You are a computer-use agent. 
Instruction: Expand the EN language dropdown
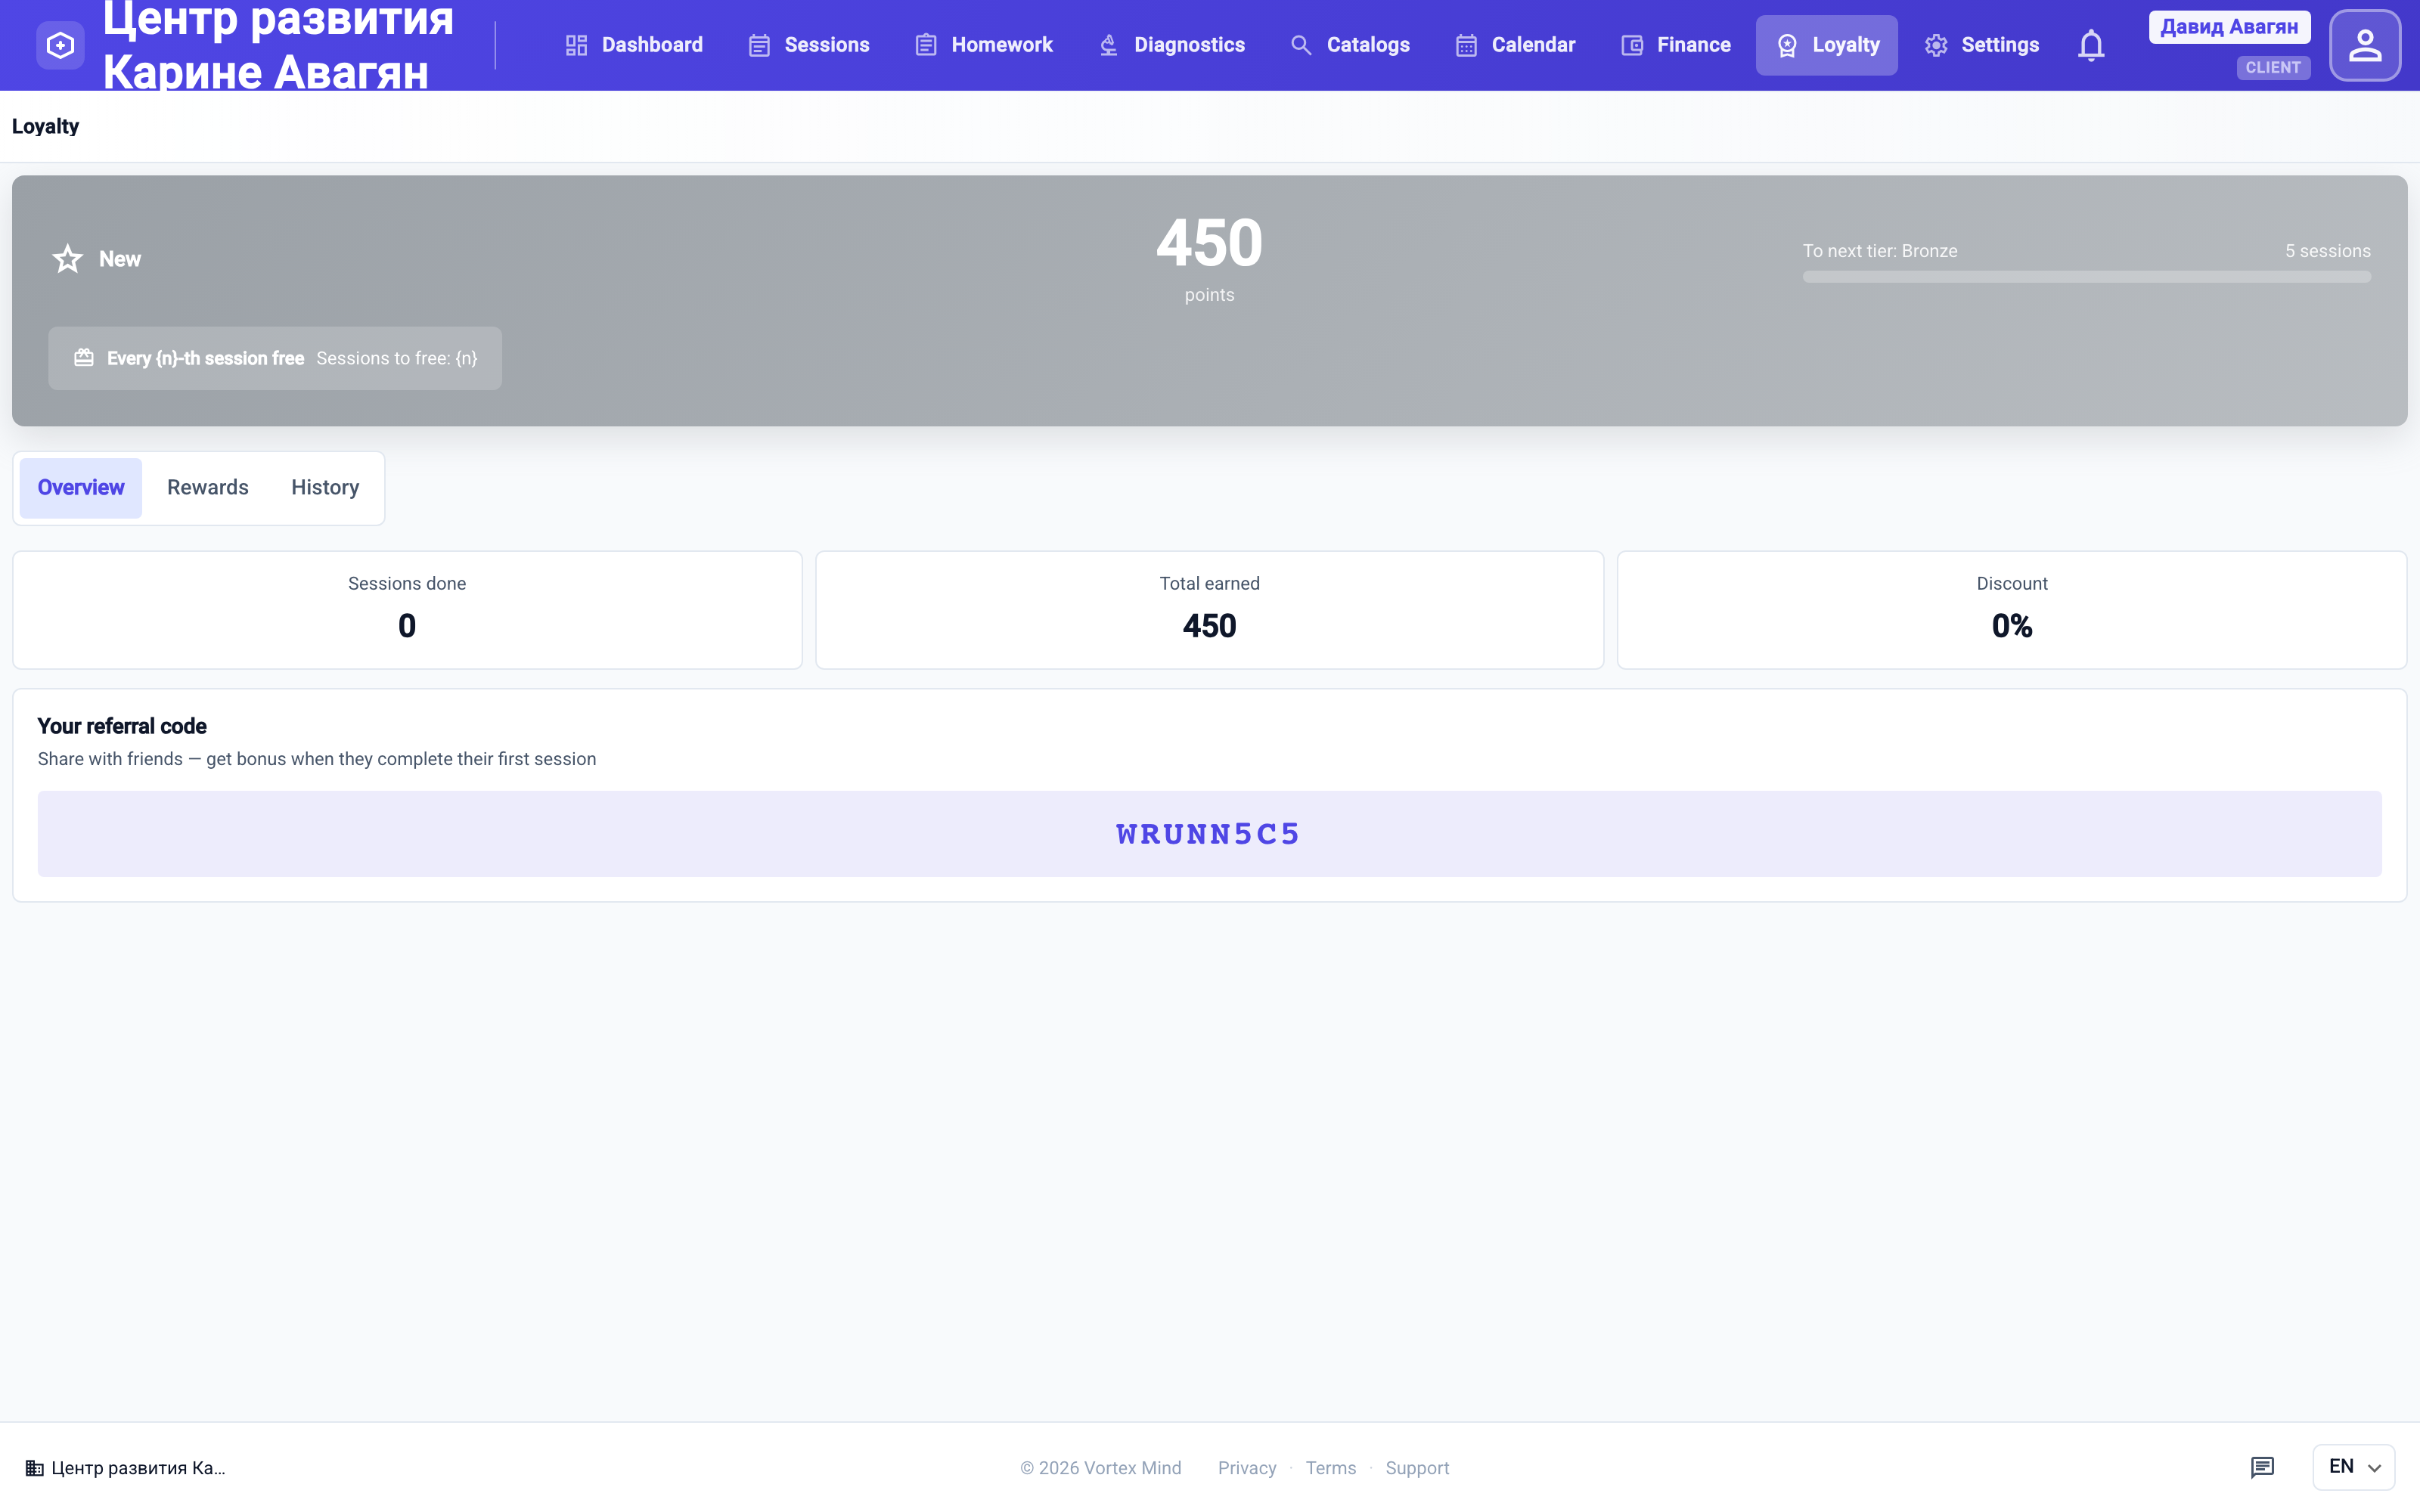tap(2353, 1467)
